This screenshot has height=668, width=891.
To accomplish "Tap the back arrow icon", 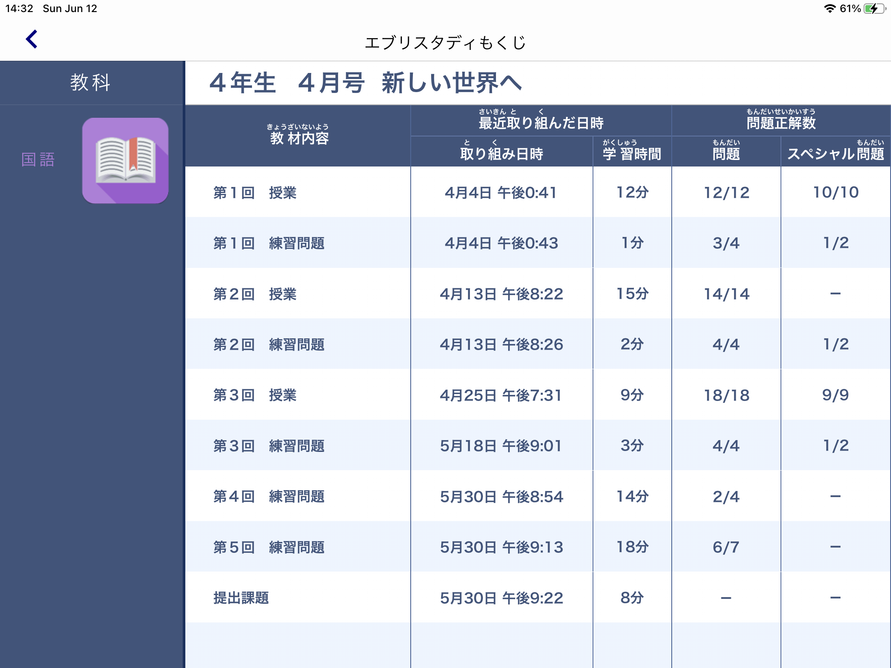I will coord(32,40).
